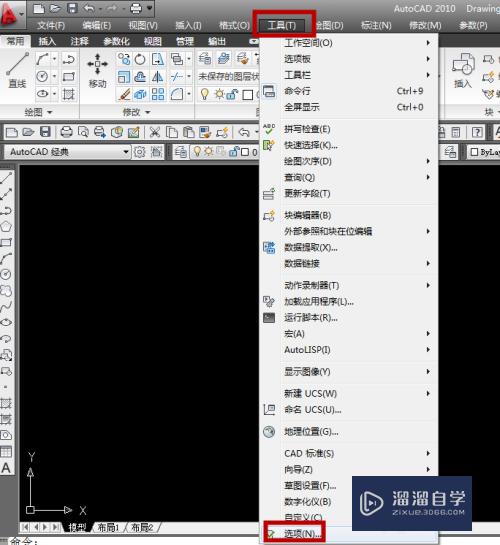The image size is (500, 545).
Task: Click the ByLayer color swatch box
Action: tap(474, 152)
